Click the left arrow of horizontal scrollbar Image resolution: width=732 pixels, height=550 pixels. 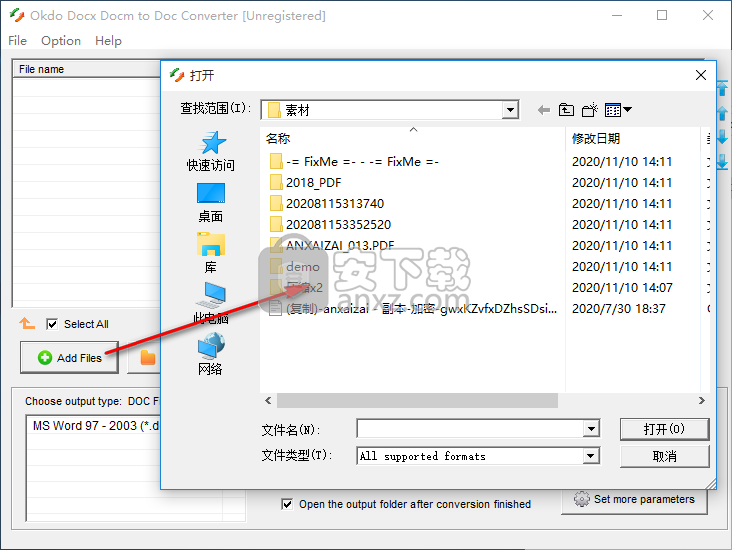268,401
